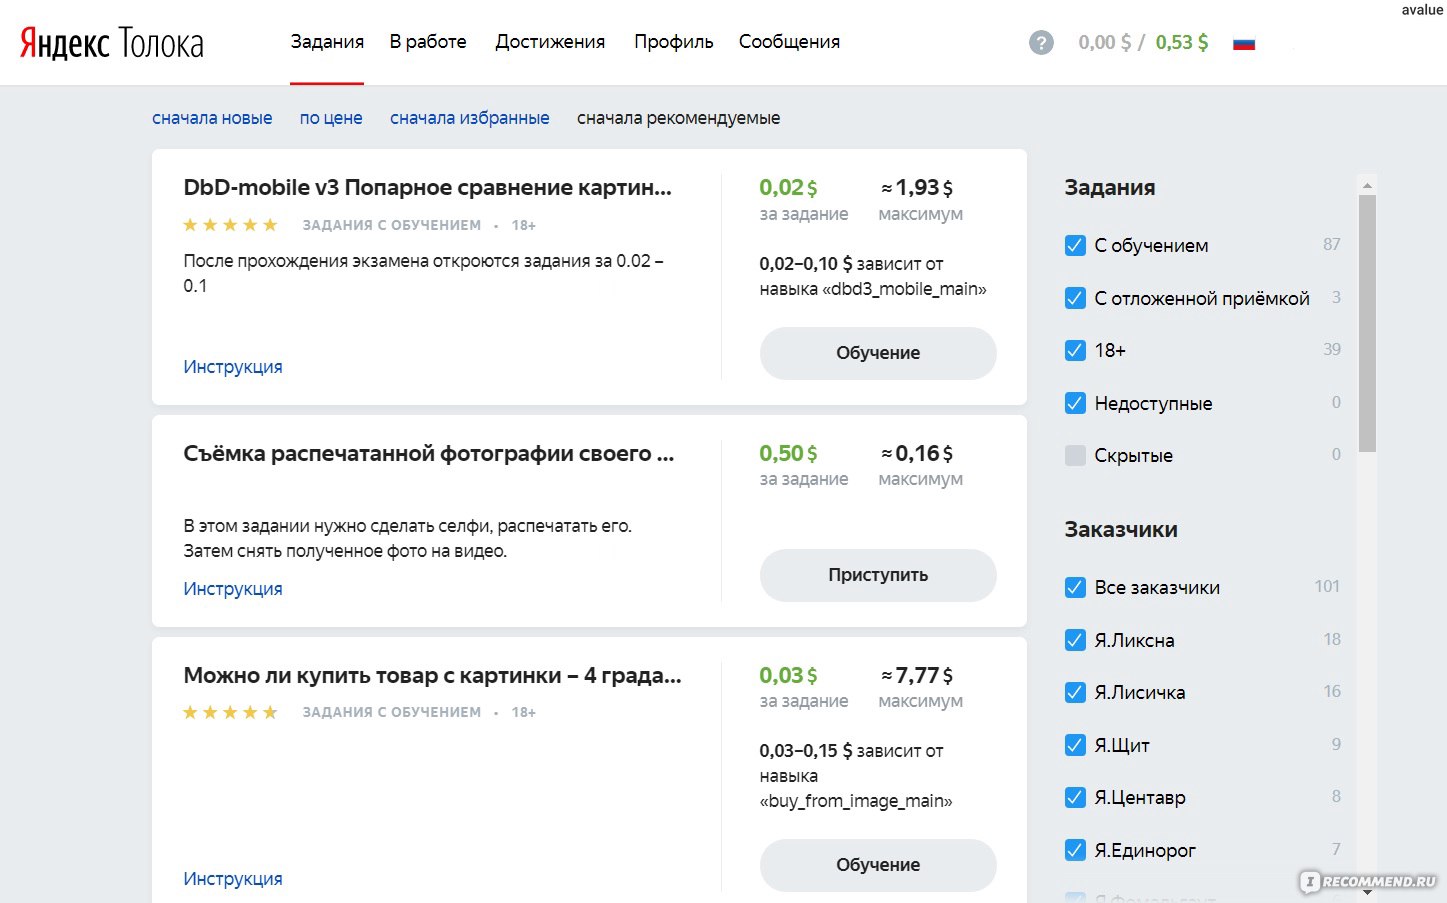Click the filter scrollbar up arrow

1367,185
